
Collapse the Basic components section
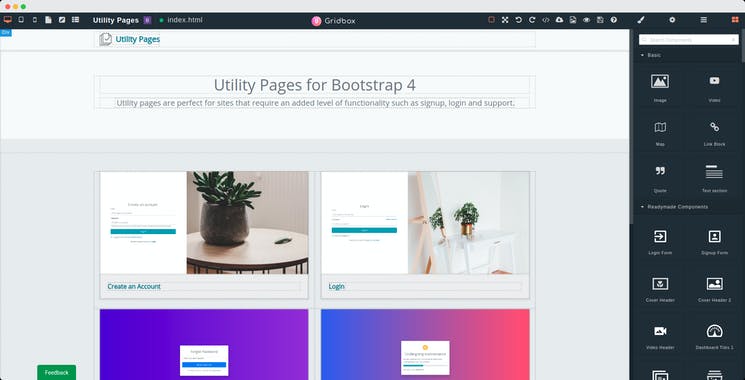[651, 55]
